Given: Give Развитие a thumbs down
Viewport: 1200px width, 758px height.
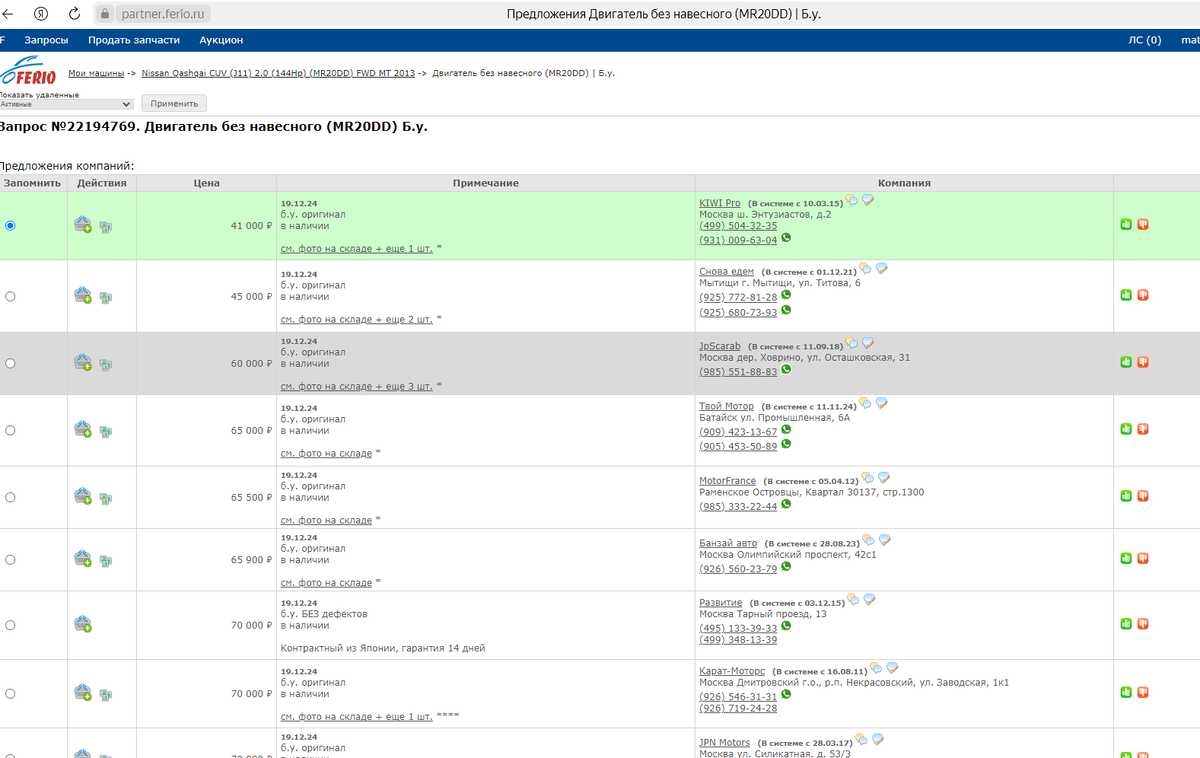Looking at the screenshot, I should (1143, 624).
